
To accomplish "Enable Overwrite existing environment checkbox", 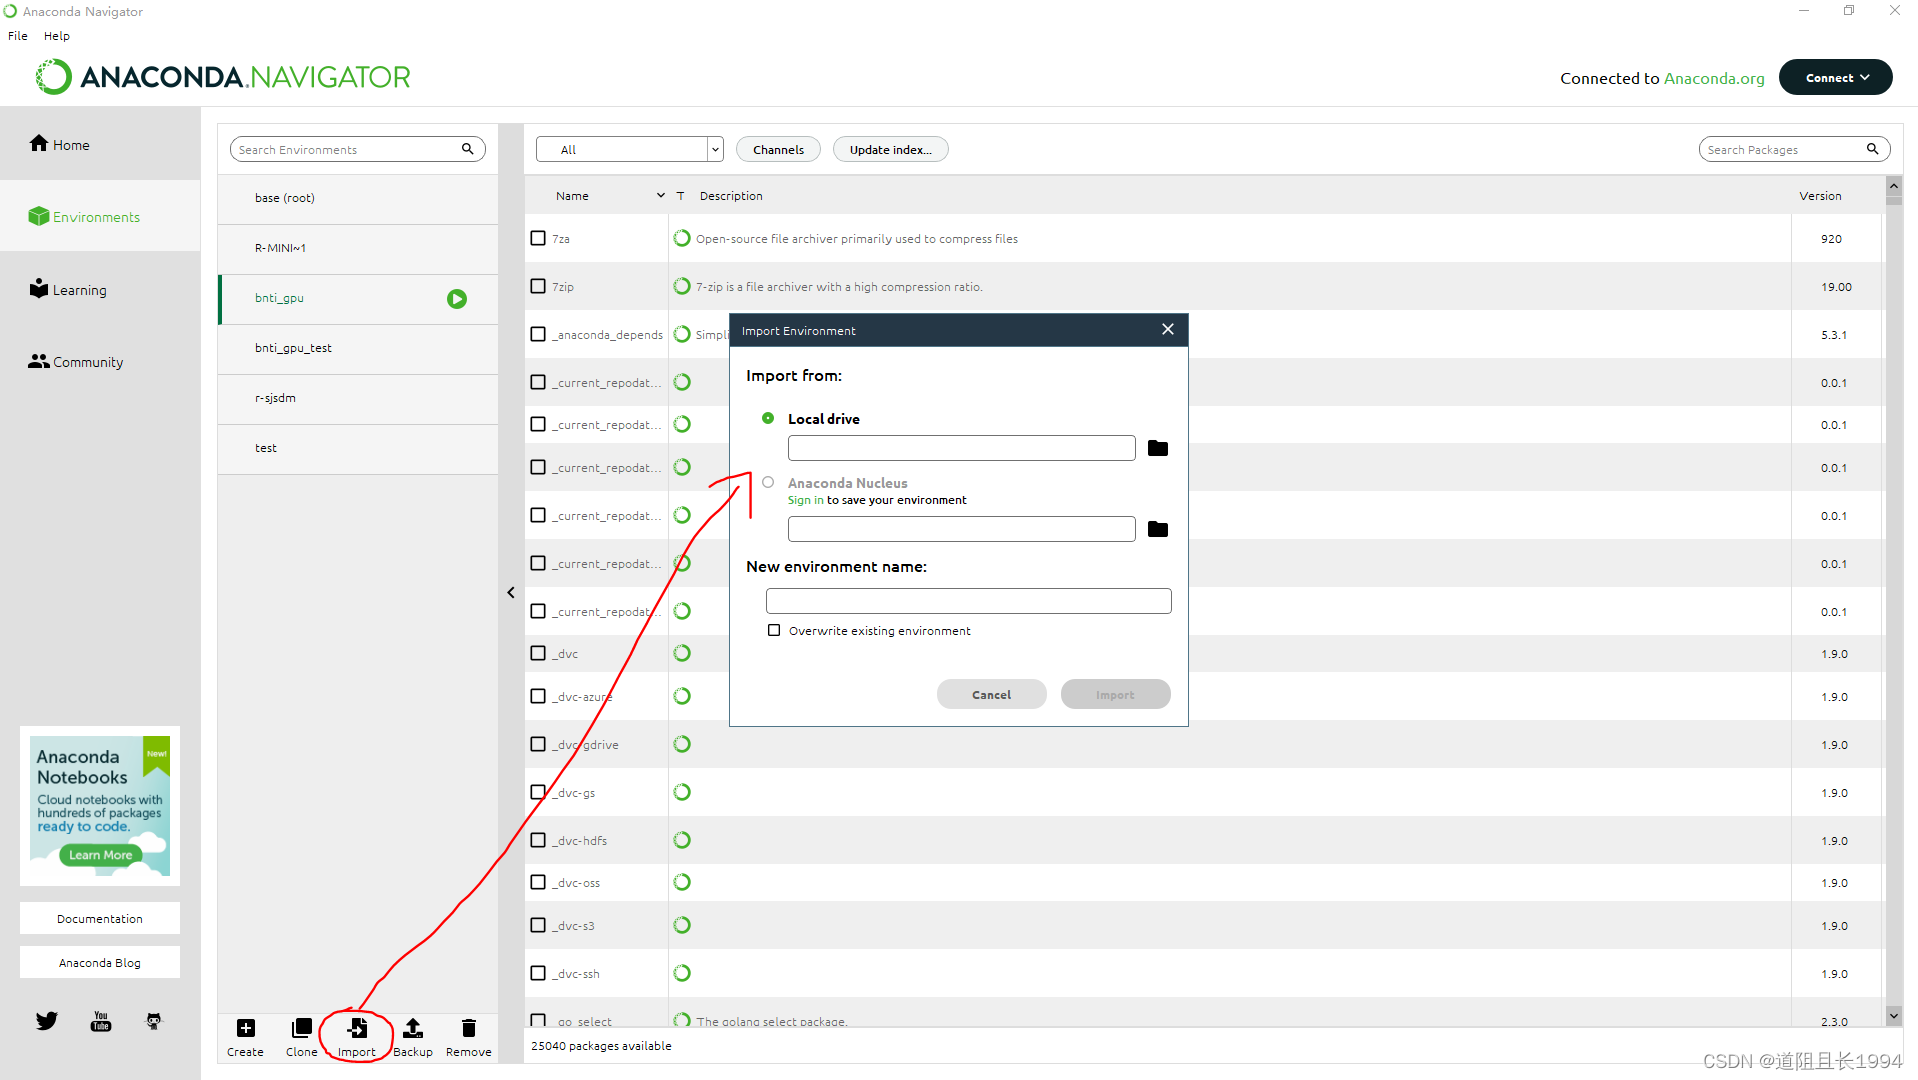I will [x=774, y=630].
